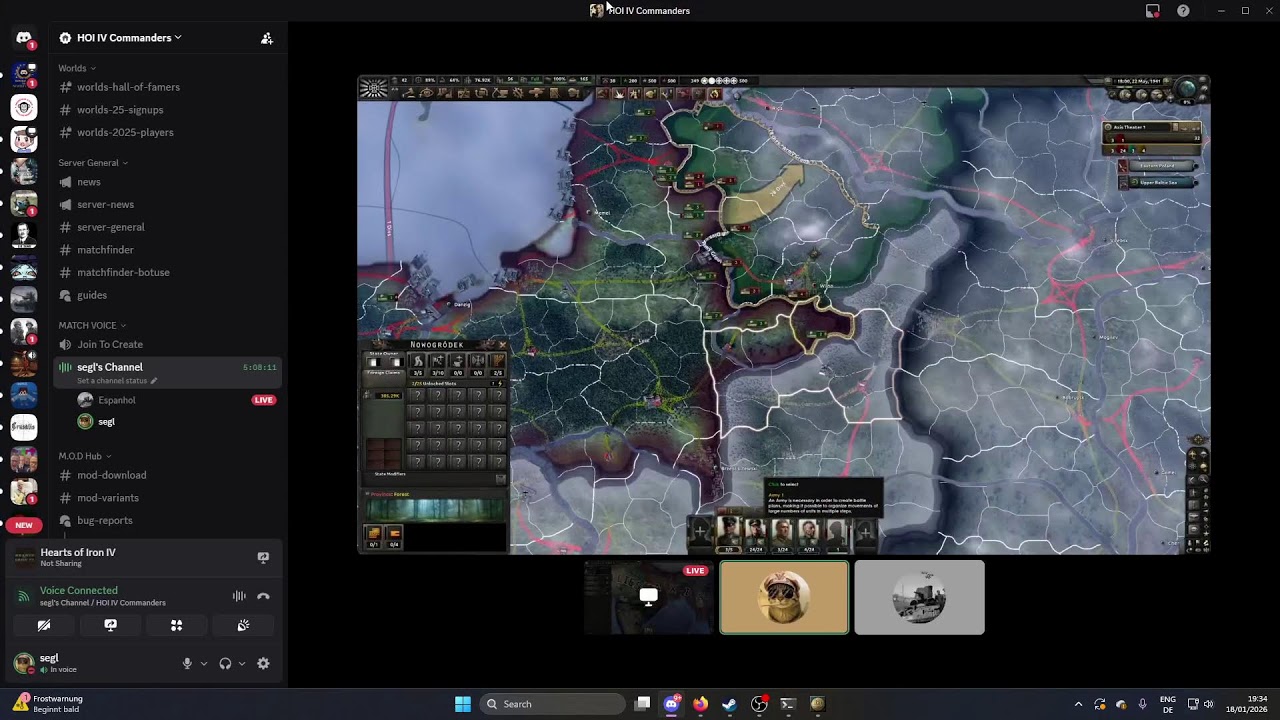Viewport: 1280px width, 720px height.
Task: Click the red LIVE badge beside Espanhol
Action: pyautogui.click(x=263, y=400)
